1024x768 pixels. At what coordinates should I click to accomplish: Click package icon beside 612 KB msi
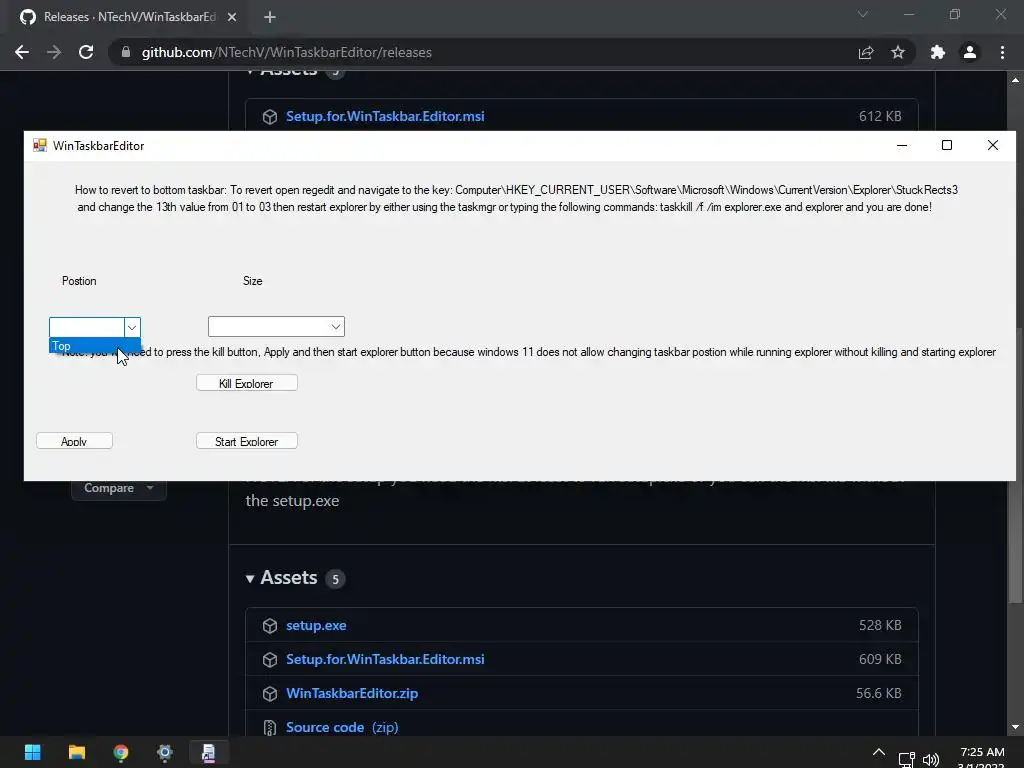[270, 117]
